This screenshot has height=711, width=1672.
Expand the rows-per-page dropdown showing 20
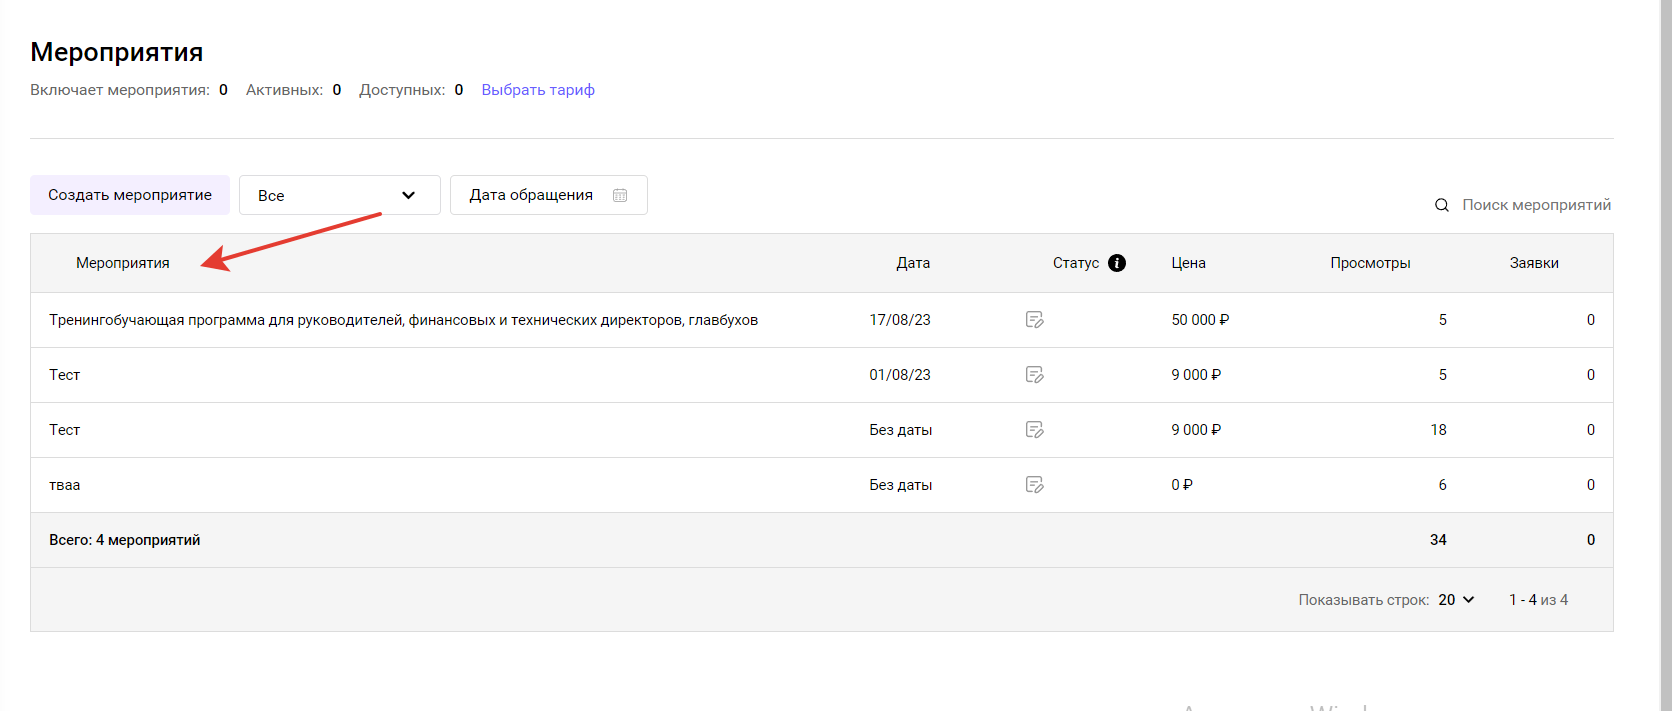(x=1457, y=600)
